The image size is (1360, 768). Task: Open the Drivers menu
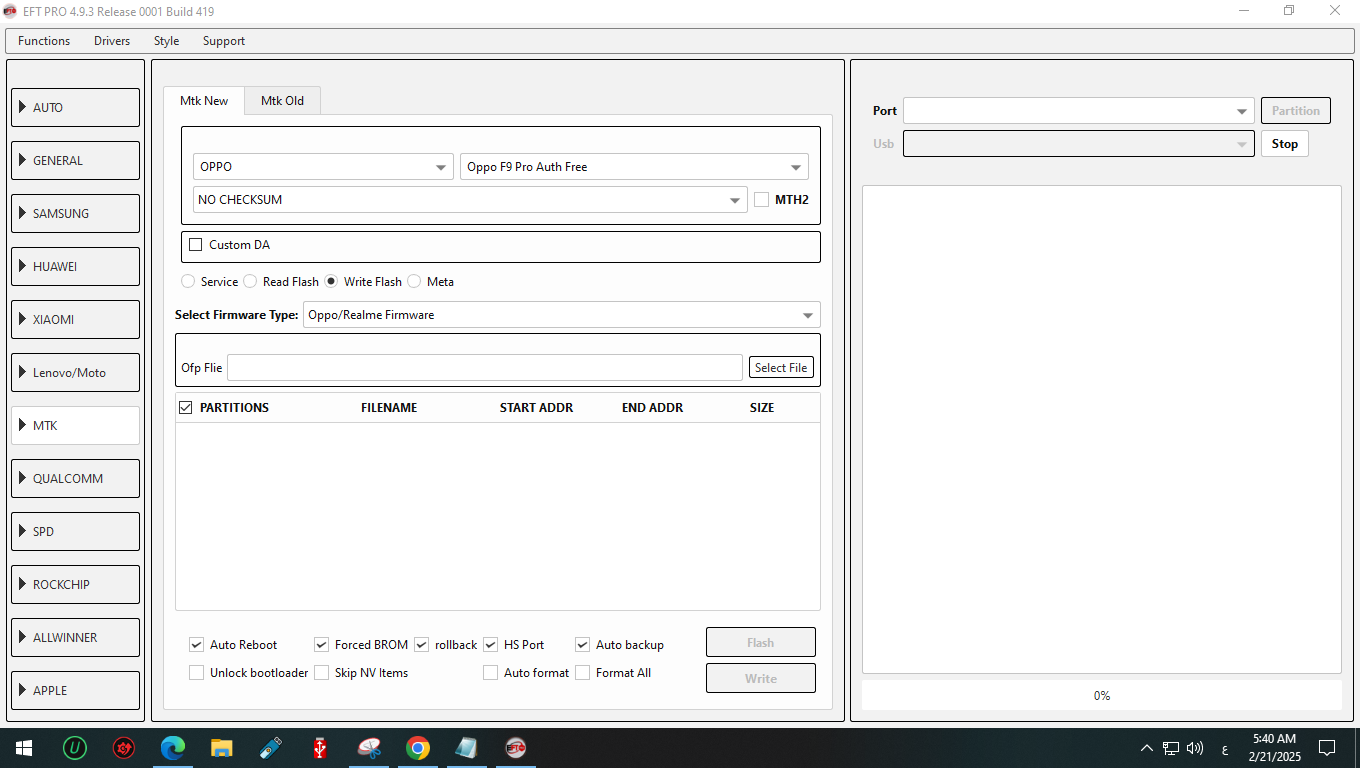click(x=112, y=41)
